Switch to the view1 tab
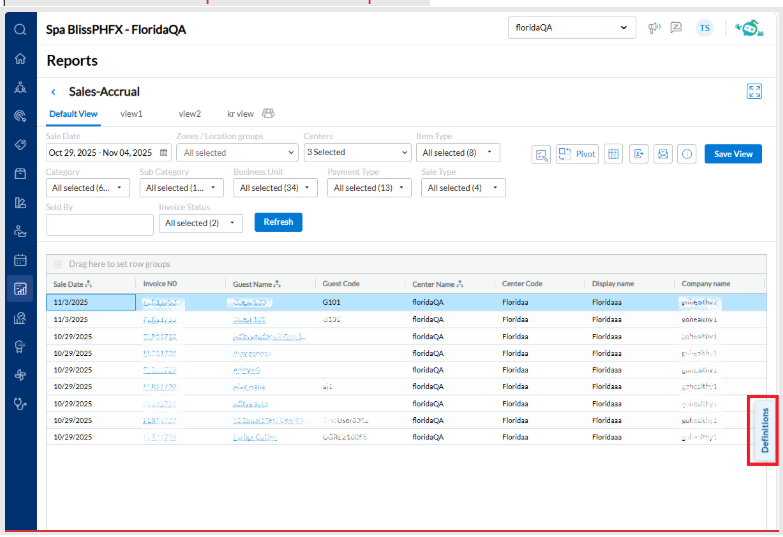The width and height of the screenshot is (783, 537). pos(131,114)
